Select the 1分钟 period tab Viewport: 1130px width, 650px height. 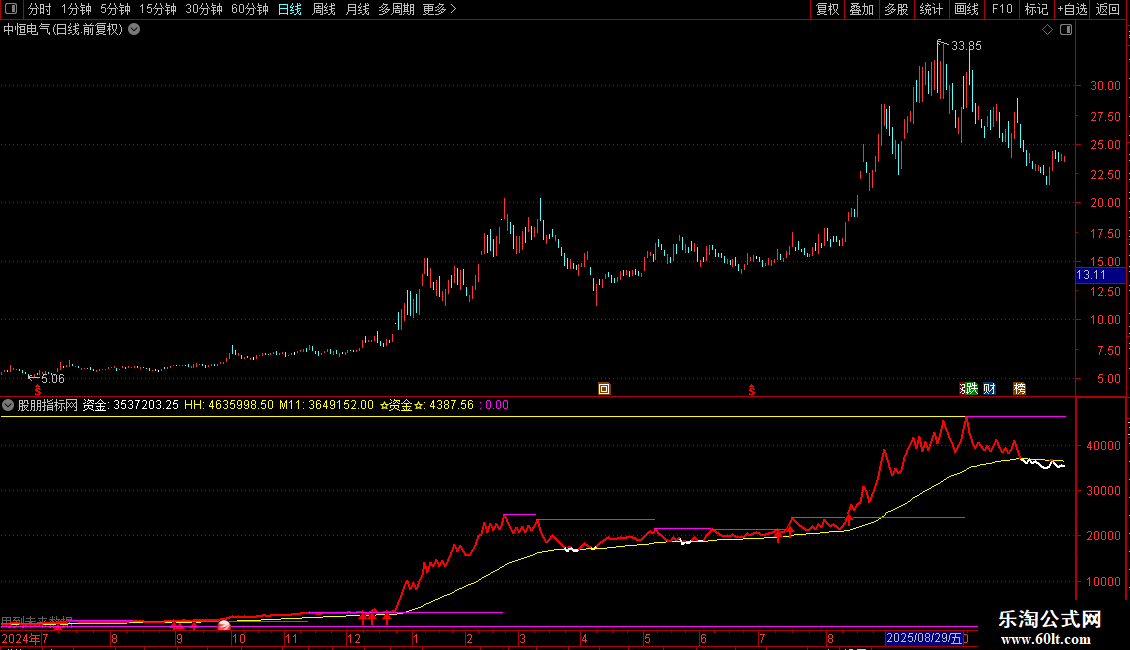click(76, 9)
